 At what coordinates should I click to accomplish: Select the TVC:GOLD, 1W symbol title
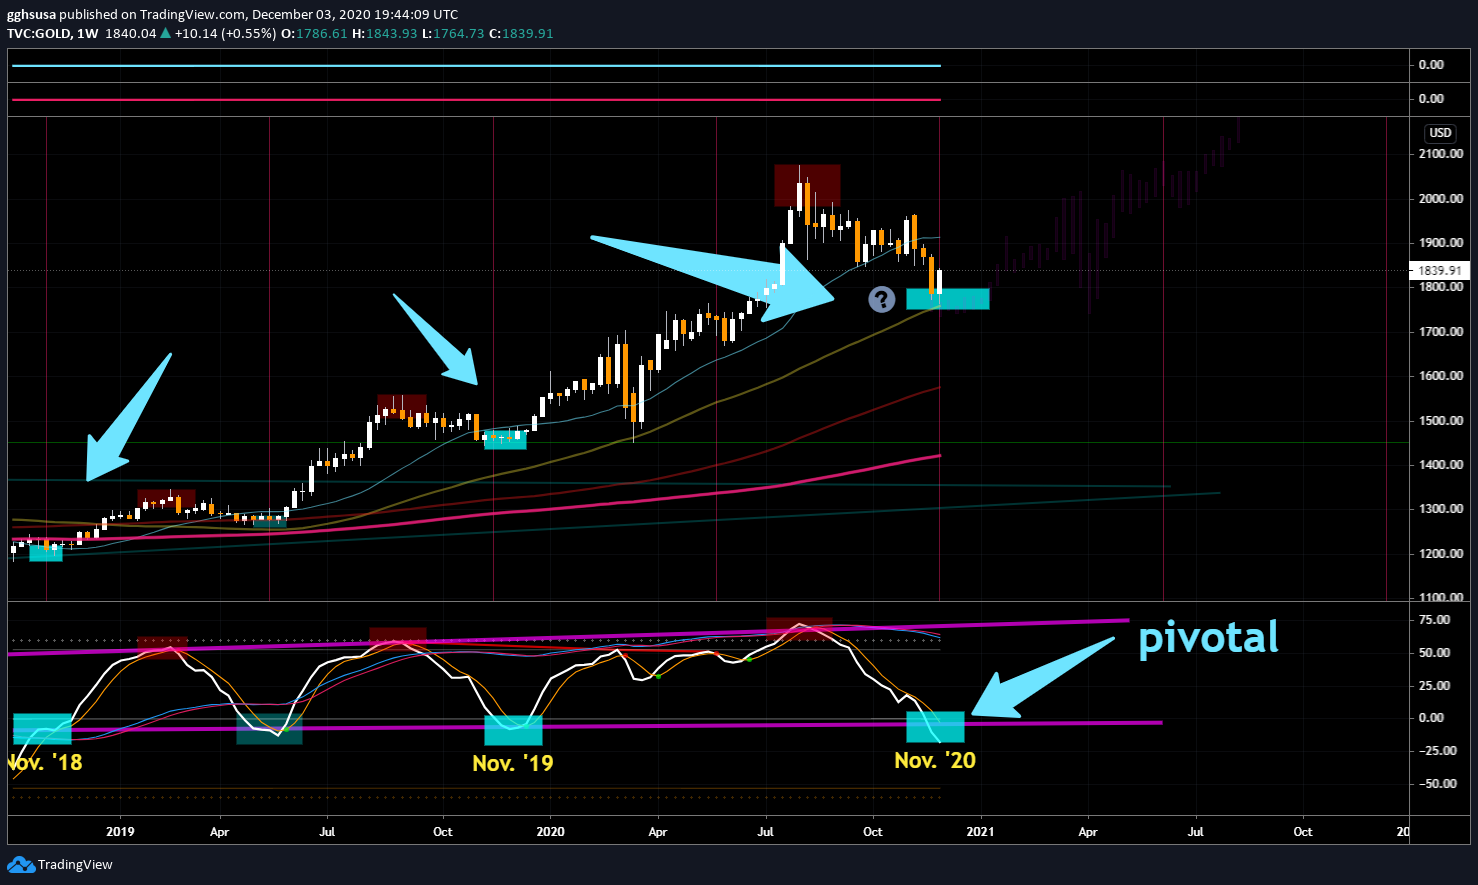pos(53,33)
